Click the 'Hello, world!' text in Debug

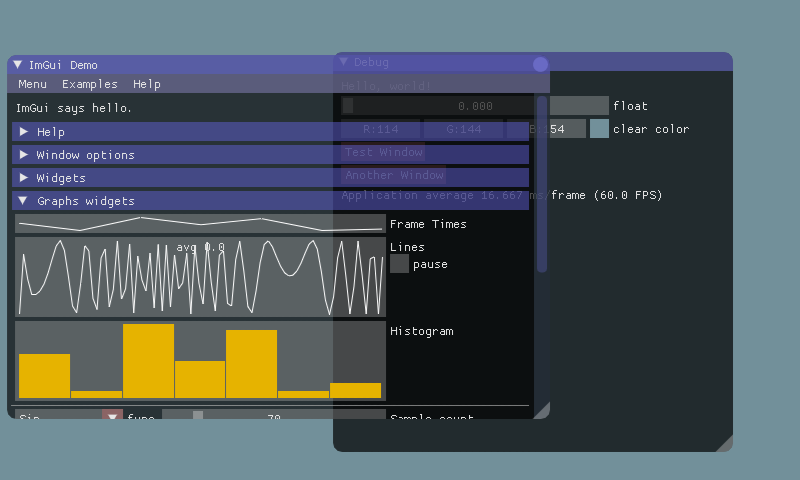386,86
